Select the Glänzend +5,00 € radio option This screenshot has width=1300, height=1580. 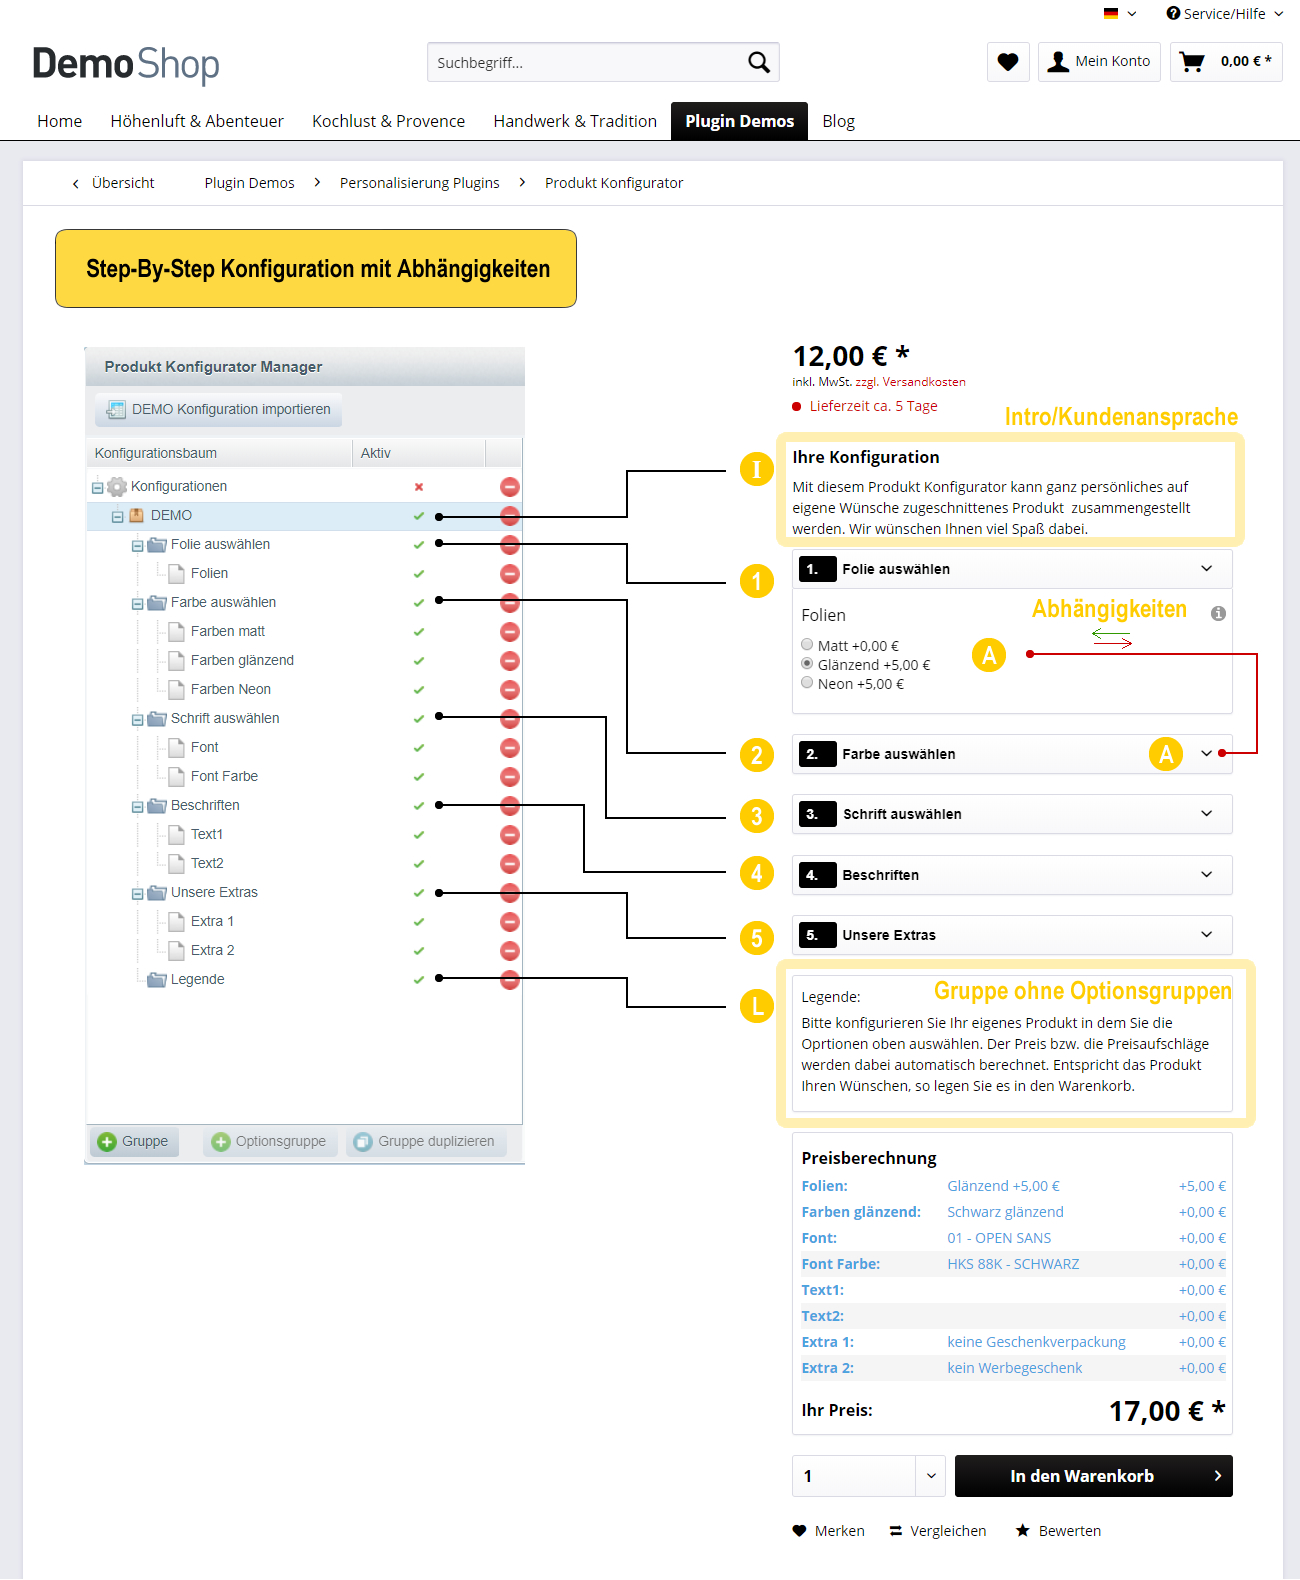click(807, 664)
